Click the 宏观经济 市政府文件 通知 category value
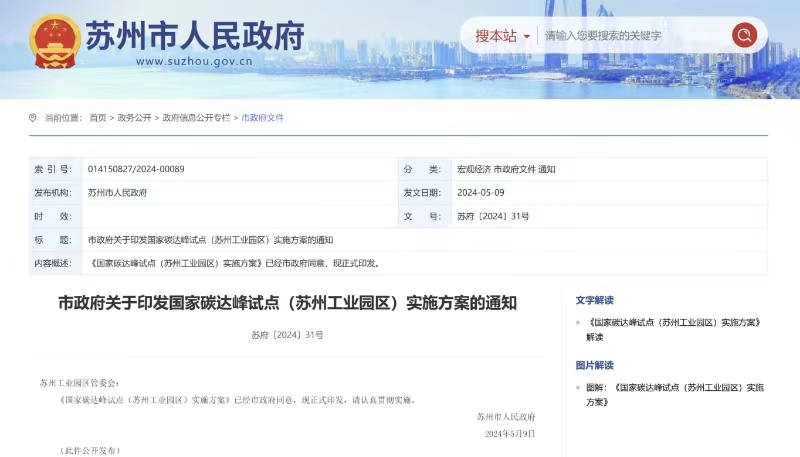Screen dimensions: 800x457 tap(506, 170)
